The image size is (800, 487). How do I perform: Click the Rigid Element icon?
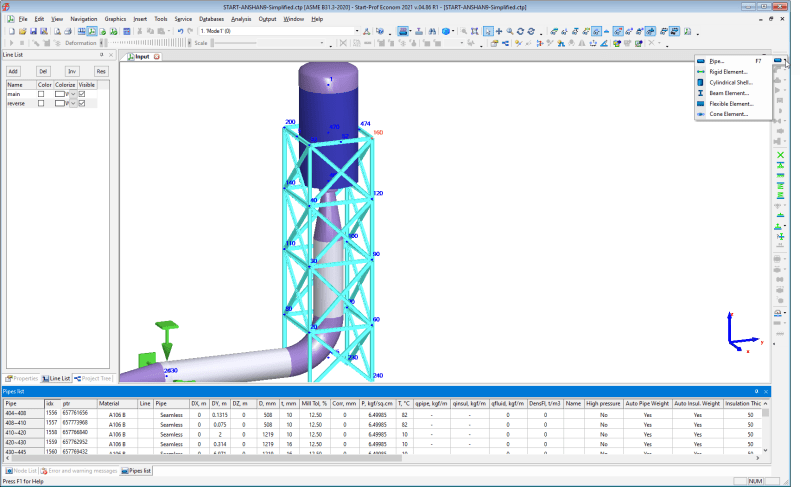point(701,71)
